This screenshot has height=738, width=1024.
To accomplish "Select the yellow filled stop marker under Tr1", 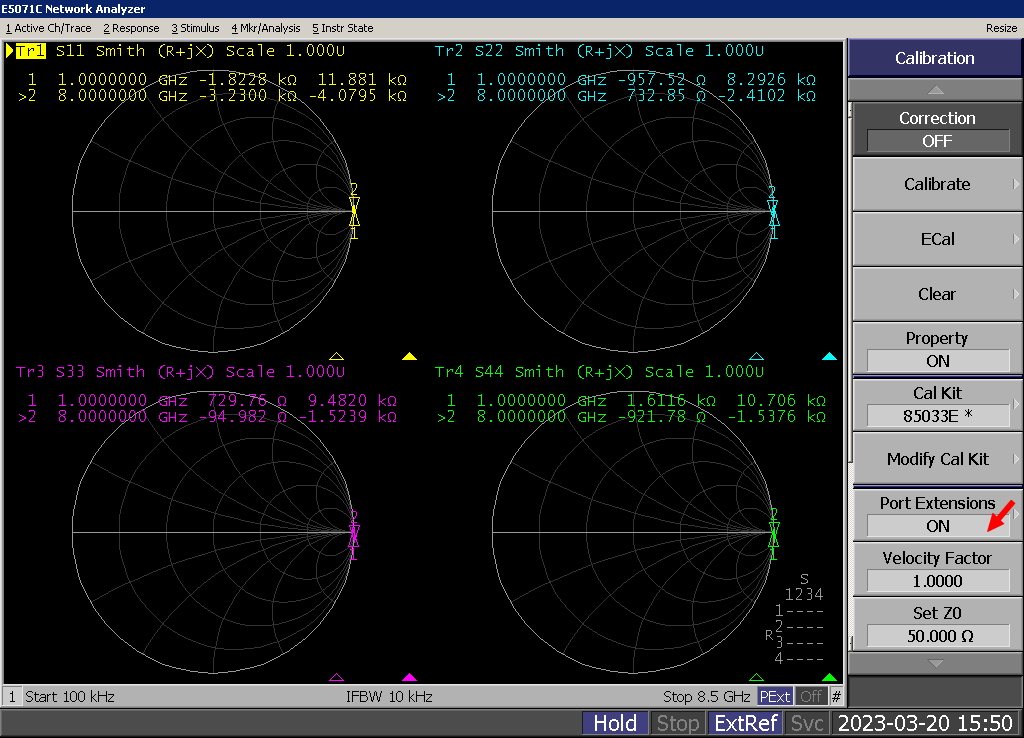I will pyautogui.click(x=409, y=356).
